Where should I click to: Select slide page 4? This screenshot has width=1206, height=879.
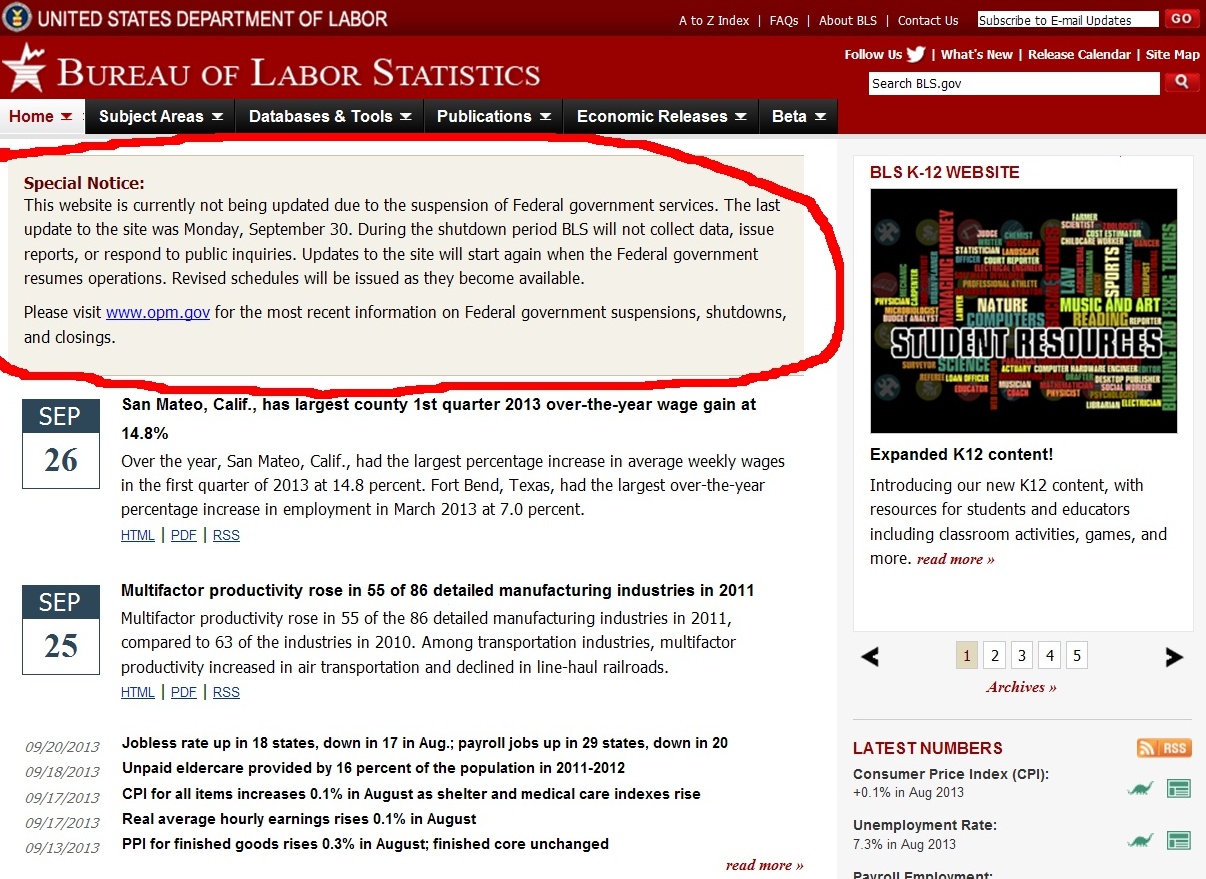pyautogui.click(x=1049, y=656)
